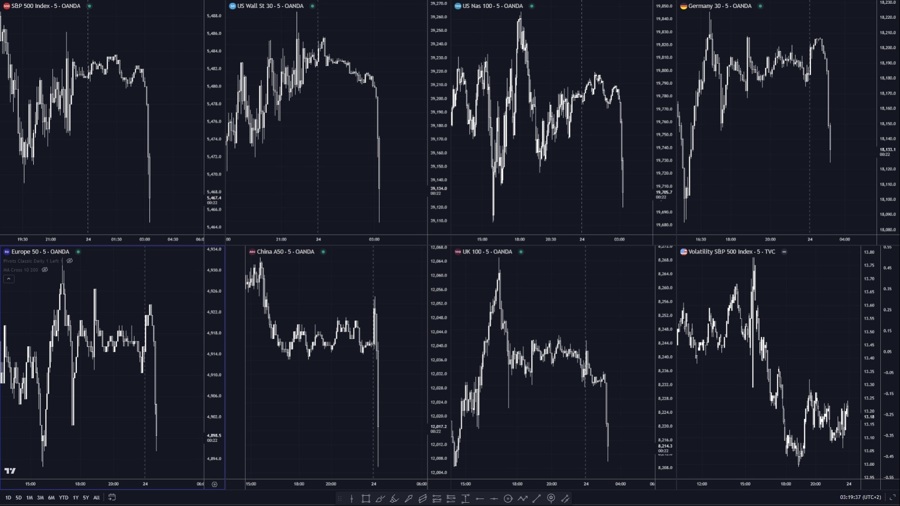The height and width of the screenshot is (506, 900).
Task: Collapse the Europe 50 indicator legend
Action: [x=9, y=279]
